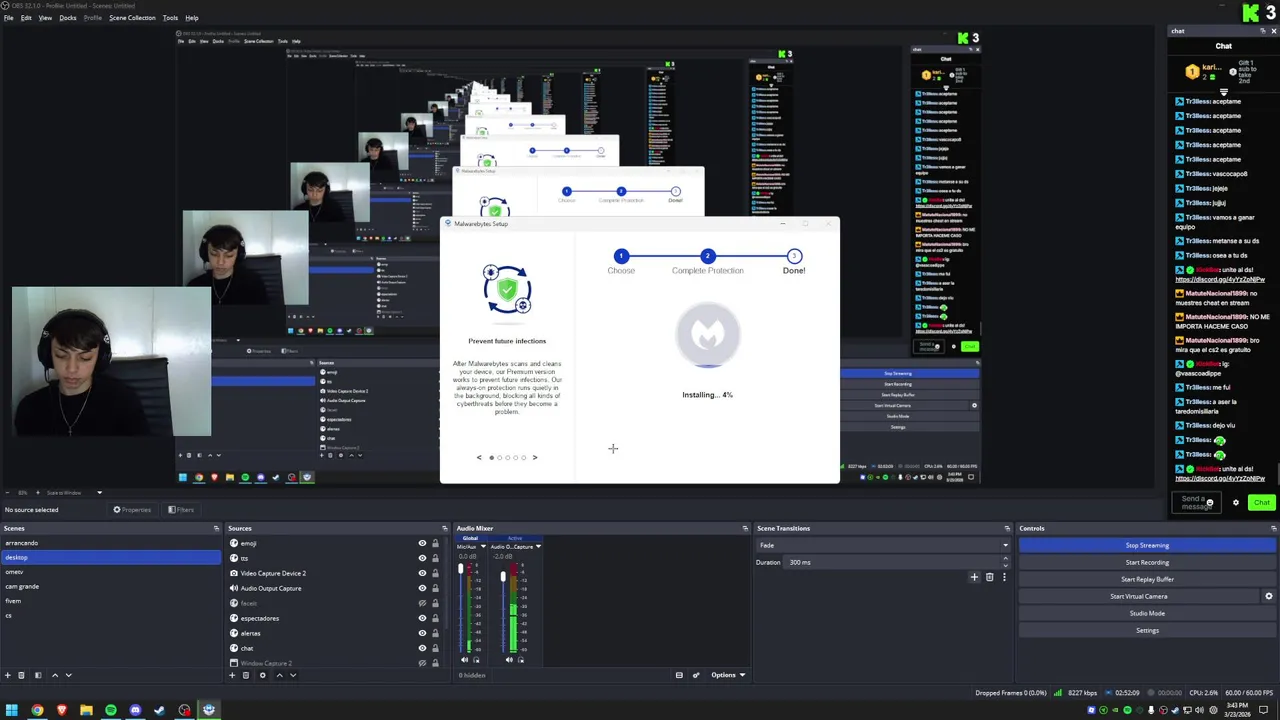The height and width of the screenshot is (720, 1280).
Task: Open Mic/Aux channel menu arrow
Action: tap(483, 547)
